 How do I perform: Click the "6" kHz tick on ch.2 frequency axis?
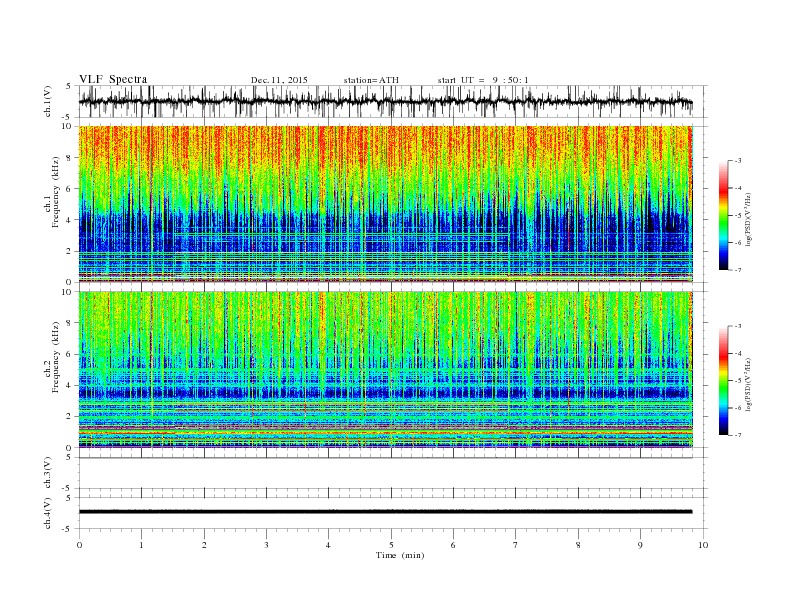click(x=70, y=354)
